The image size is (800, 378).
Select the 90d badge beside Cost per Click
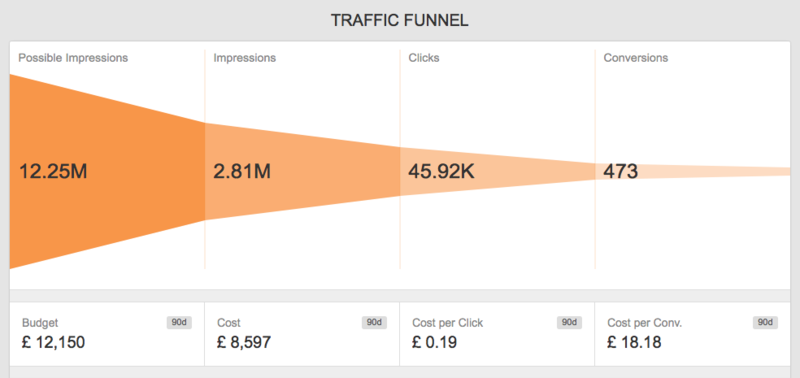tap(569, 322)
